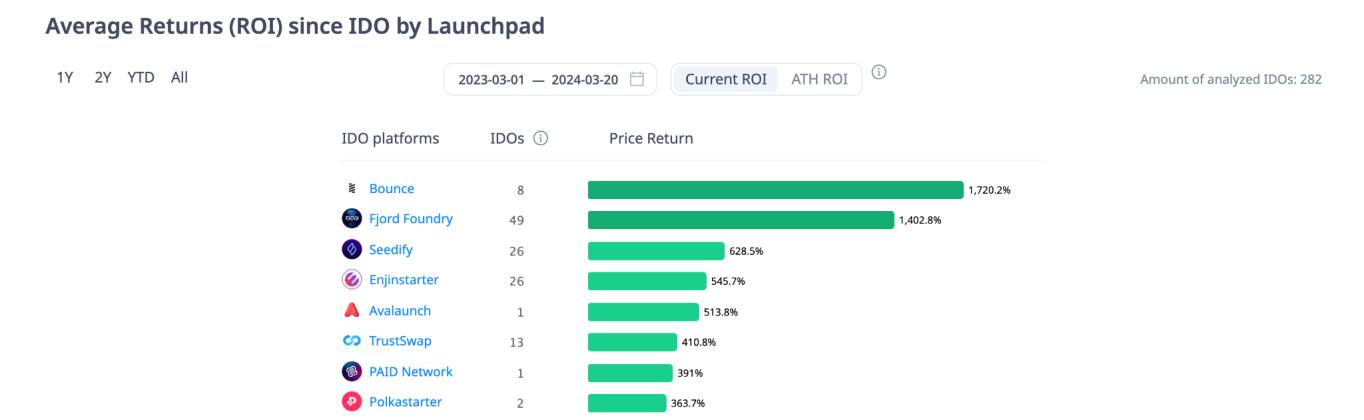Click the PAID Network logo icon
Viewport: 1364px width, 420px height.
tap(351, 372)
